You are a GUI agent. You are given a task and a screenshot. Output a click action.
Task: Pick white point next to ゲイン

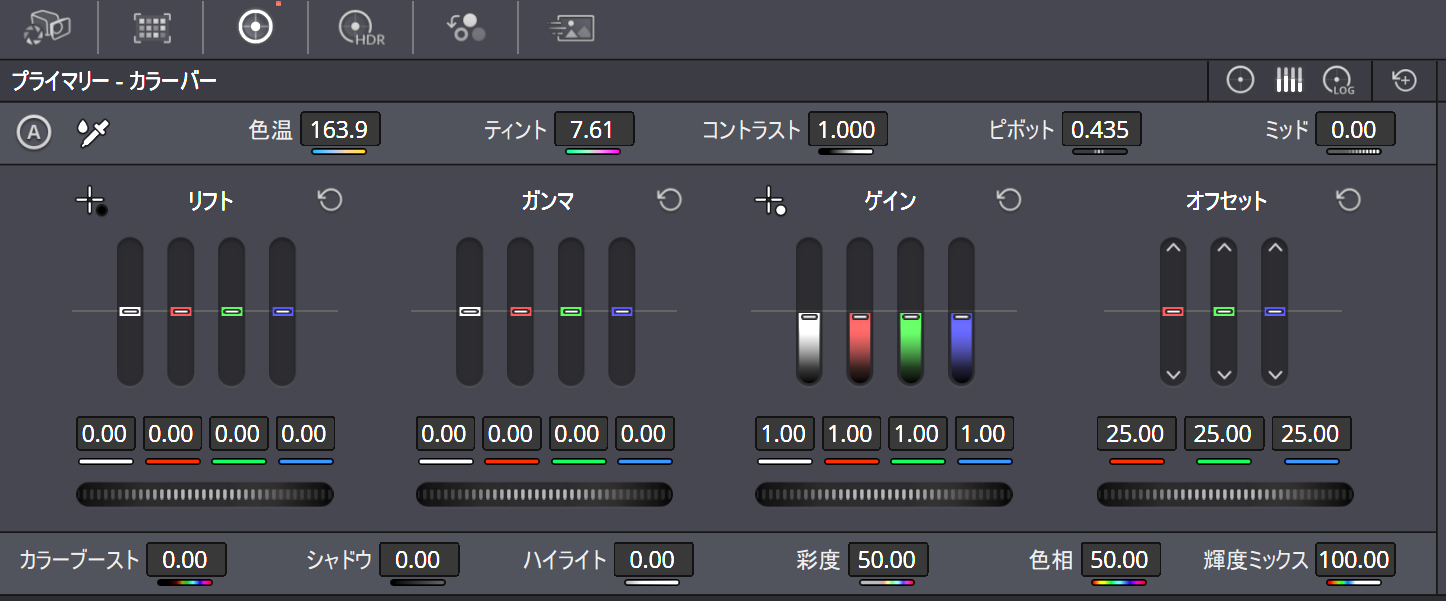770,201
